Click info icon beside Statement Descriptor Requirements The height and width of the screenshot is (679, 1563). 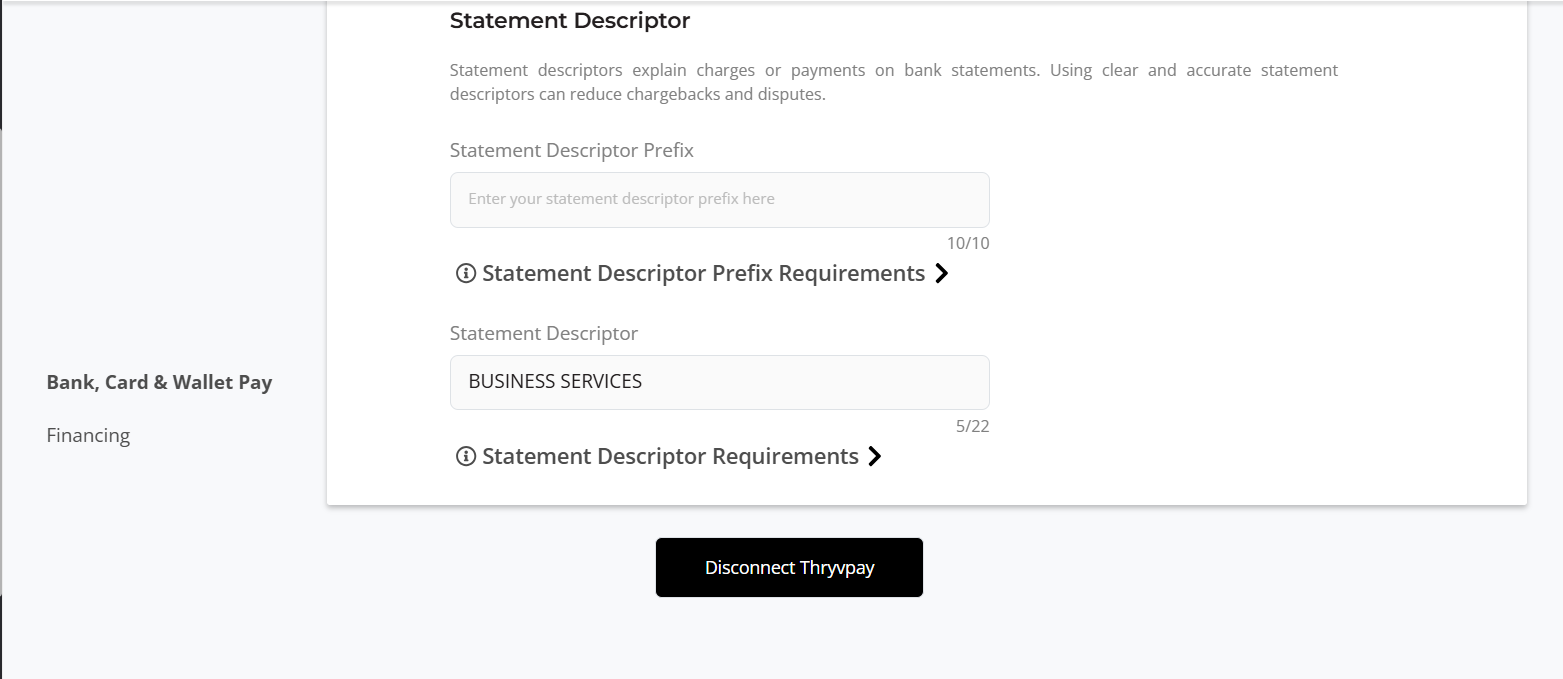[x=465, y=456]
